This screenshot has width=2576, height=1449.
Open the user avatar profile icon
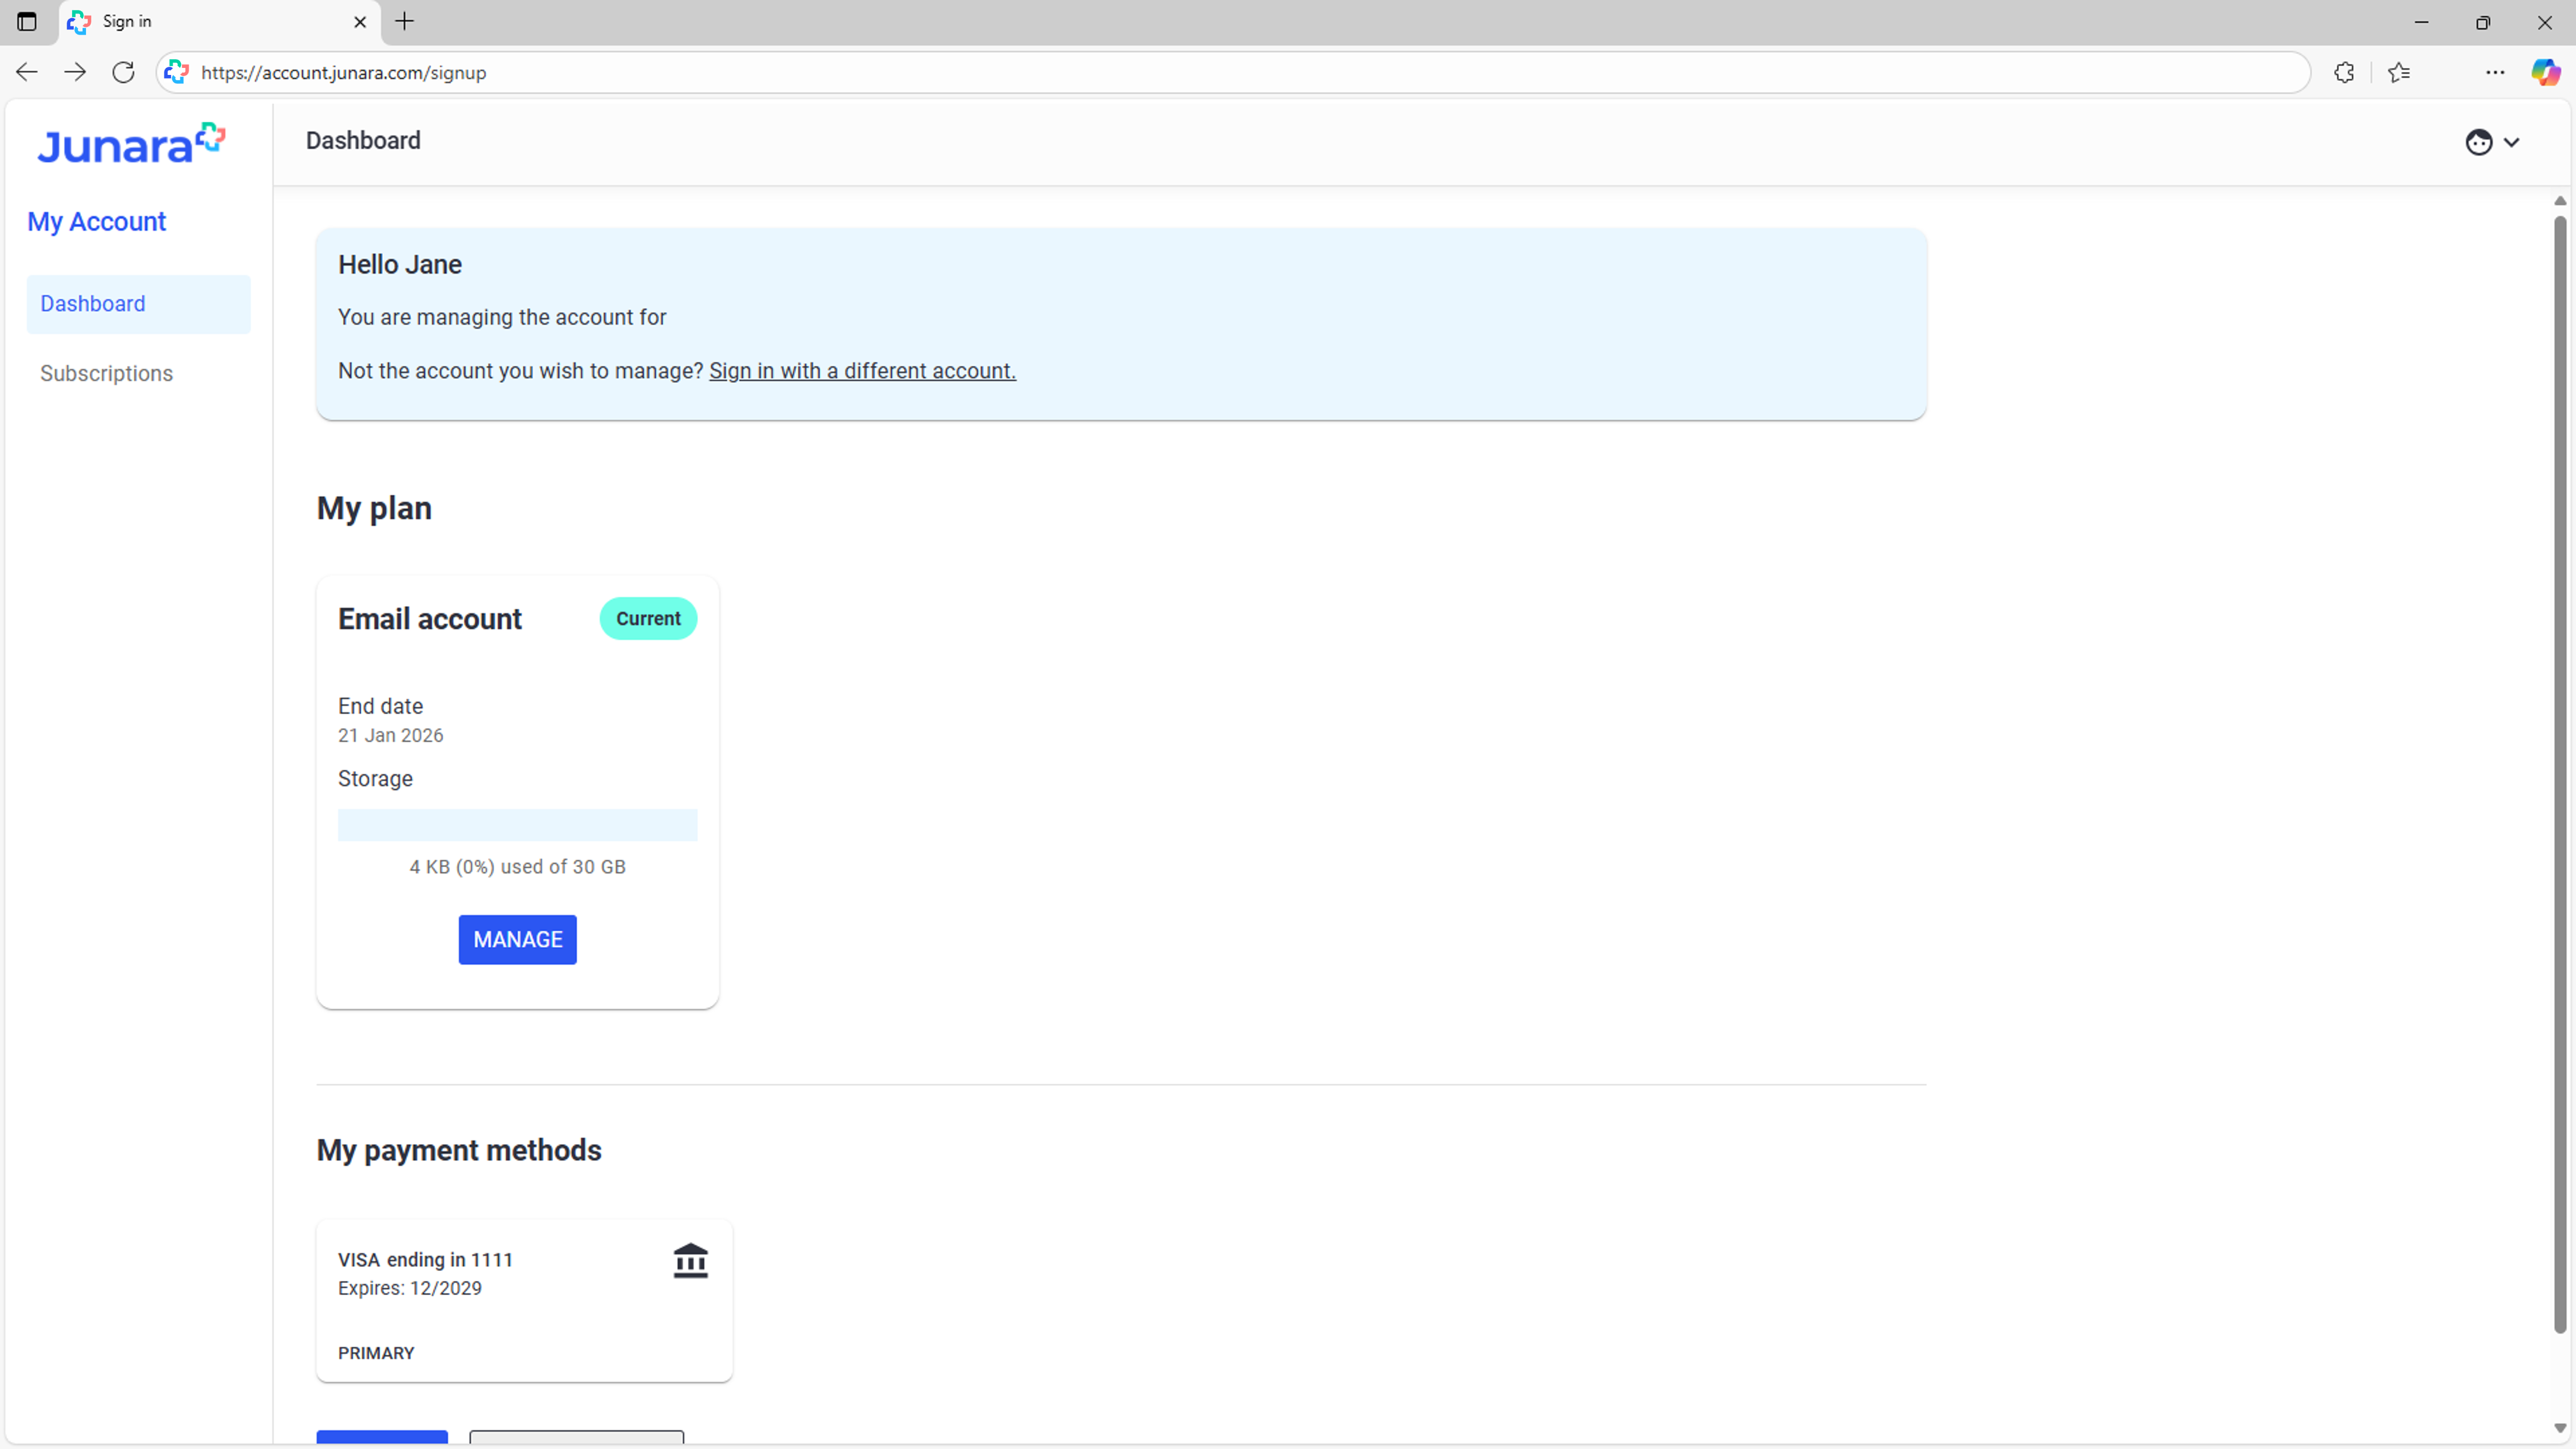[x=2478, y=142]
